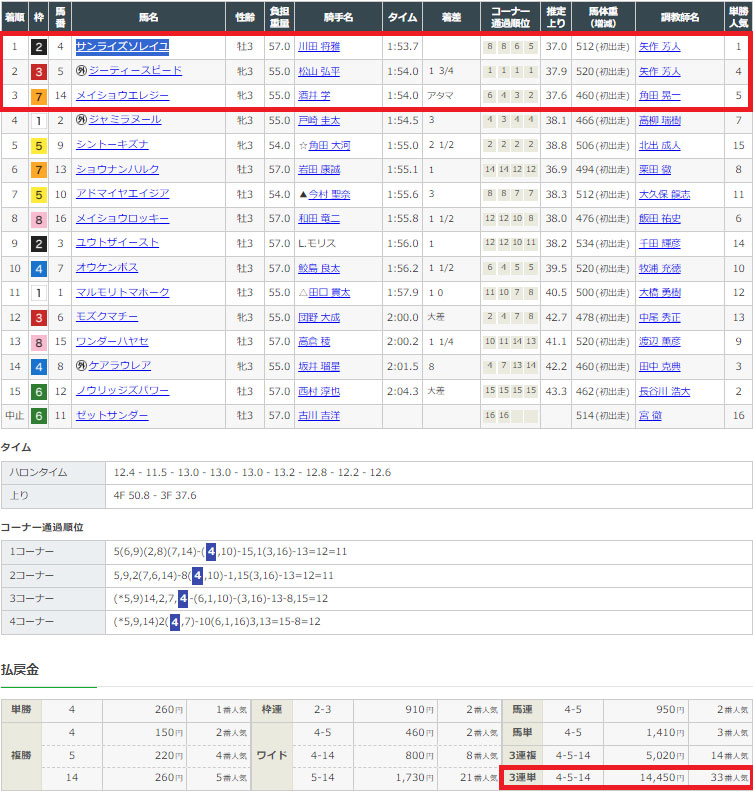The height and width of the screenshot is (791, 753).
Task: Click the 外 icon beside ケアラウレア
Action: 81,366
